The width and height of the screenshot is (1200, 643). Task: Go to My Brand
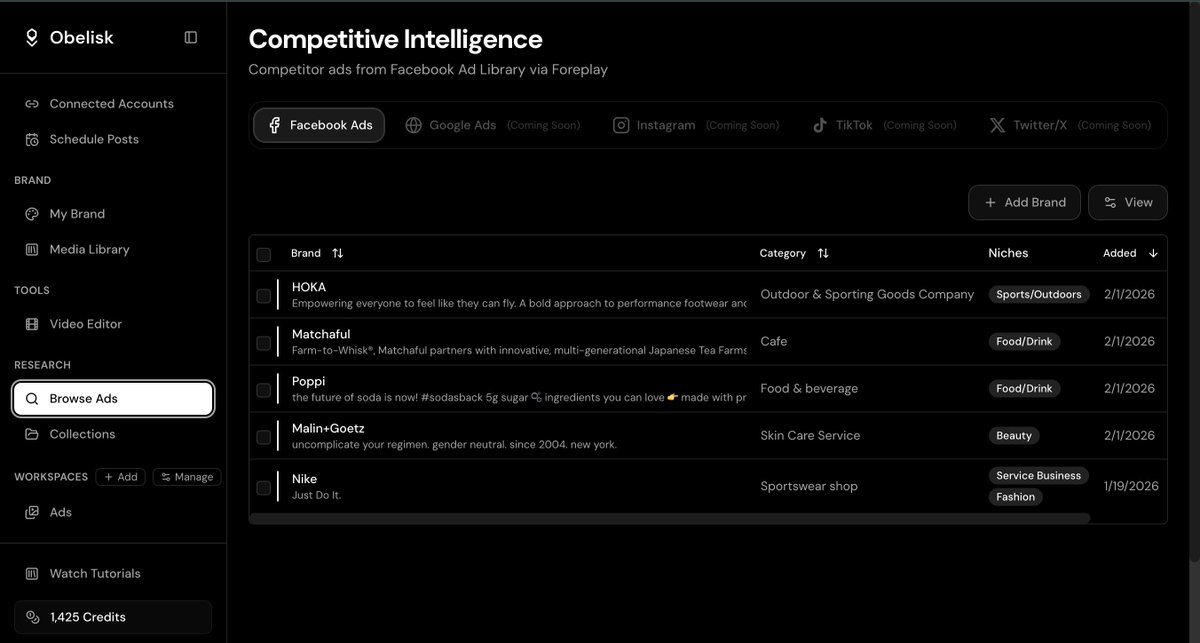tap(112, 214)
